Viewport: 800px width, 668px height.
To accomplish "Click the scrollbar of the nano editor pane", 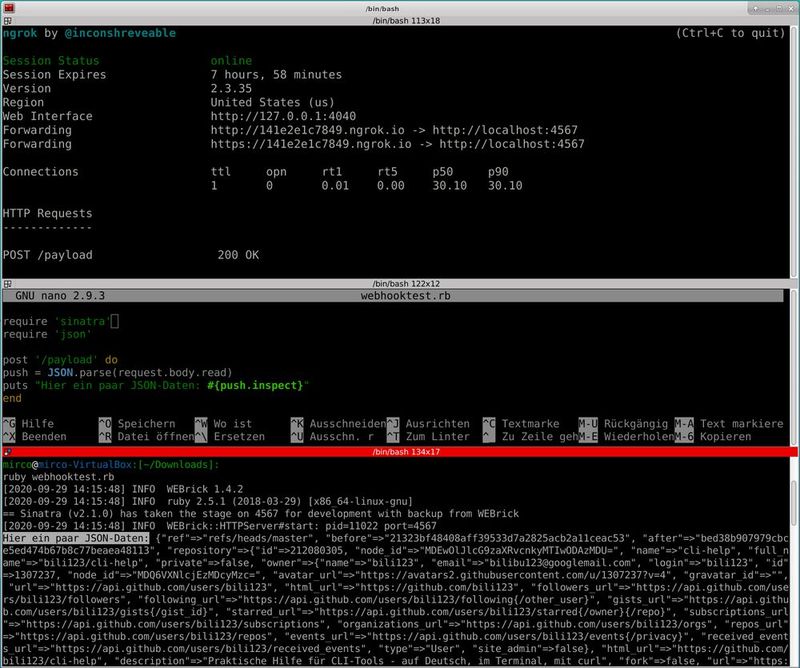I will 794,367.
